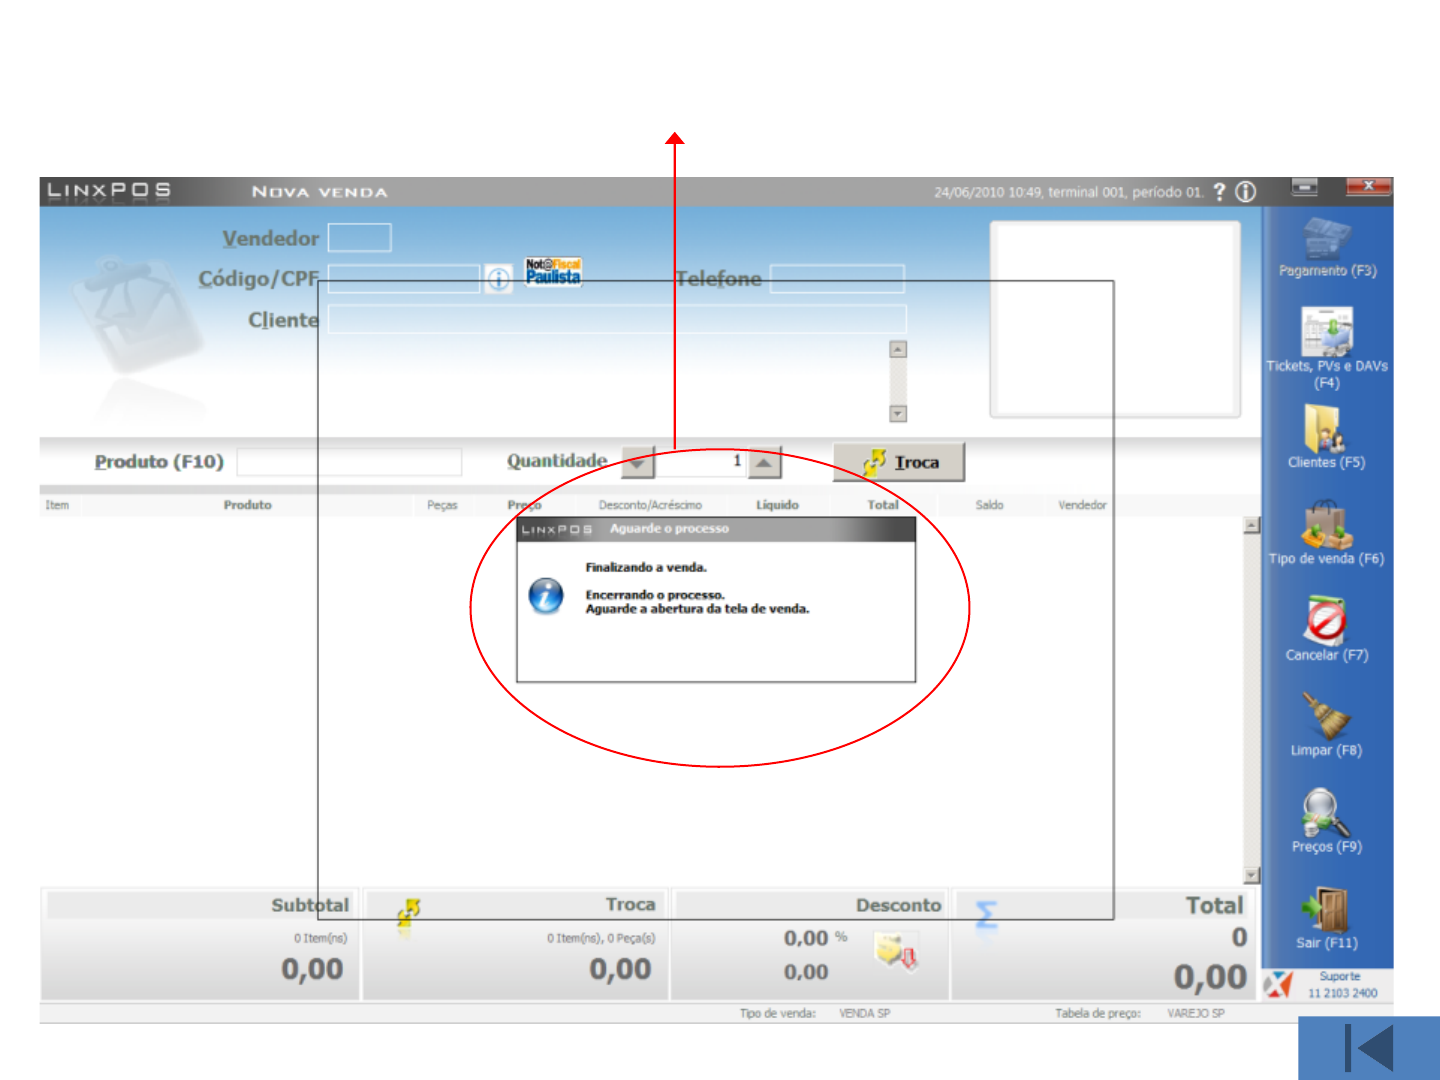Click the help question mark icon

click(x=1219, y=192)
